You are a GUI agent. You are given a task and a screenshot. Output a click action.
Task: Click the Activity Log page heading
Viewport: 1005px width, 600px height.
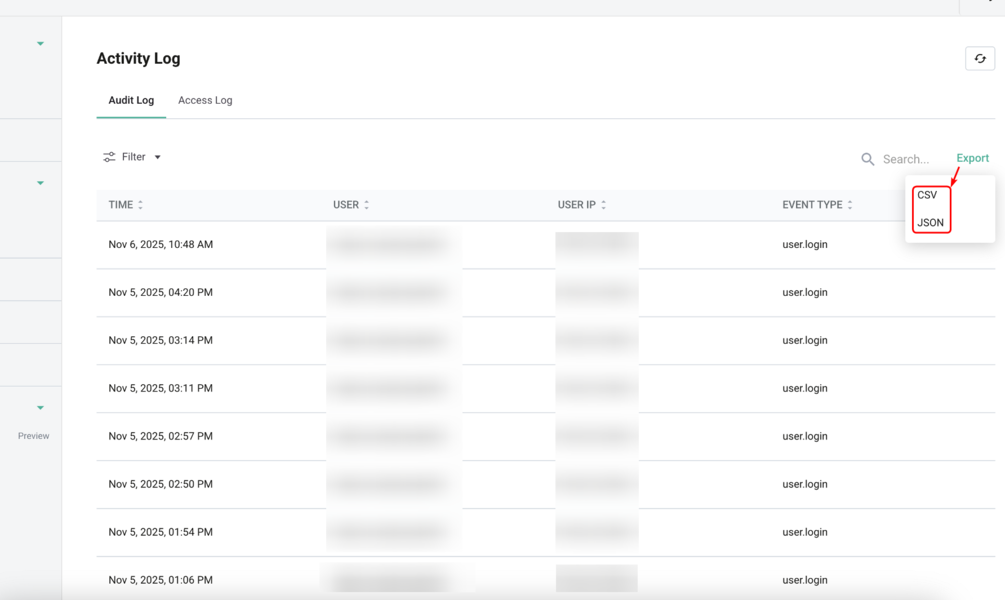click(138, 58)
